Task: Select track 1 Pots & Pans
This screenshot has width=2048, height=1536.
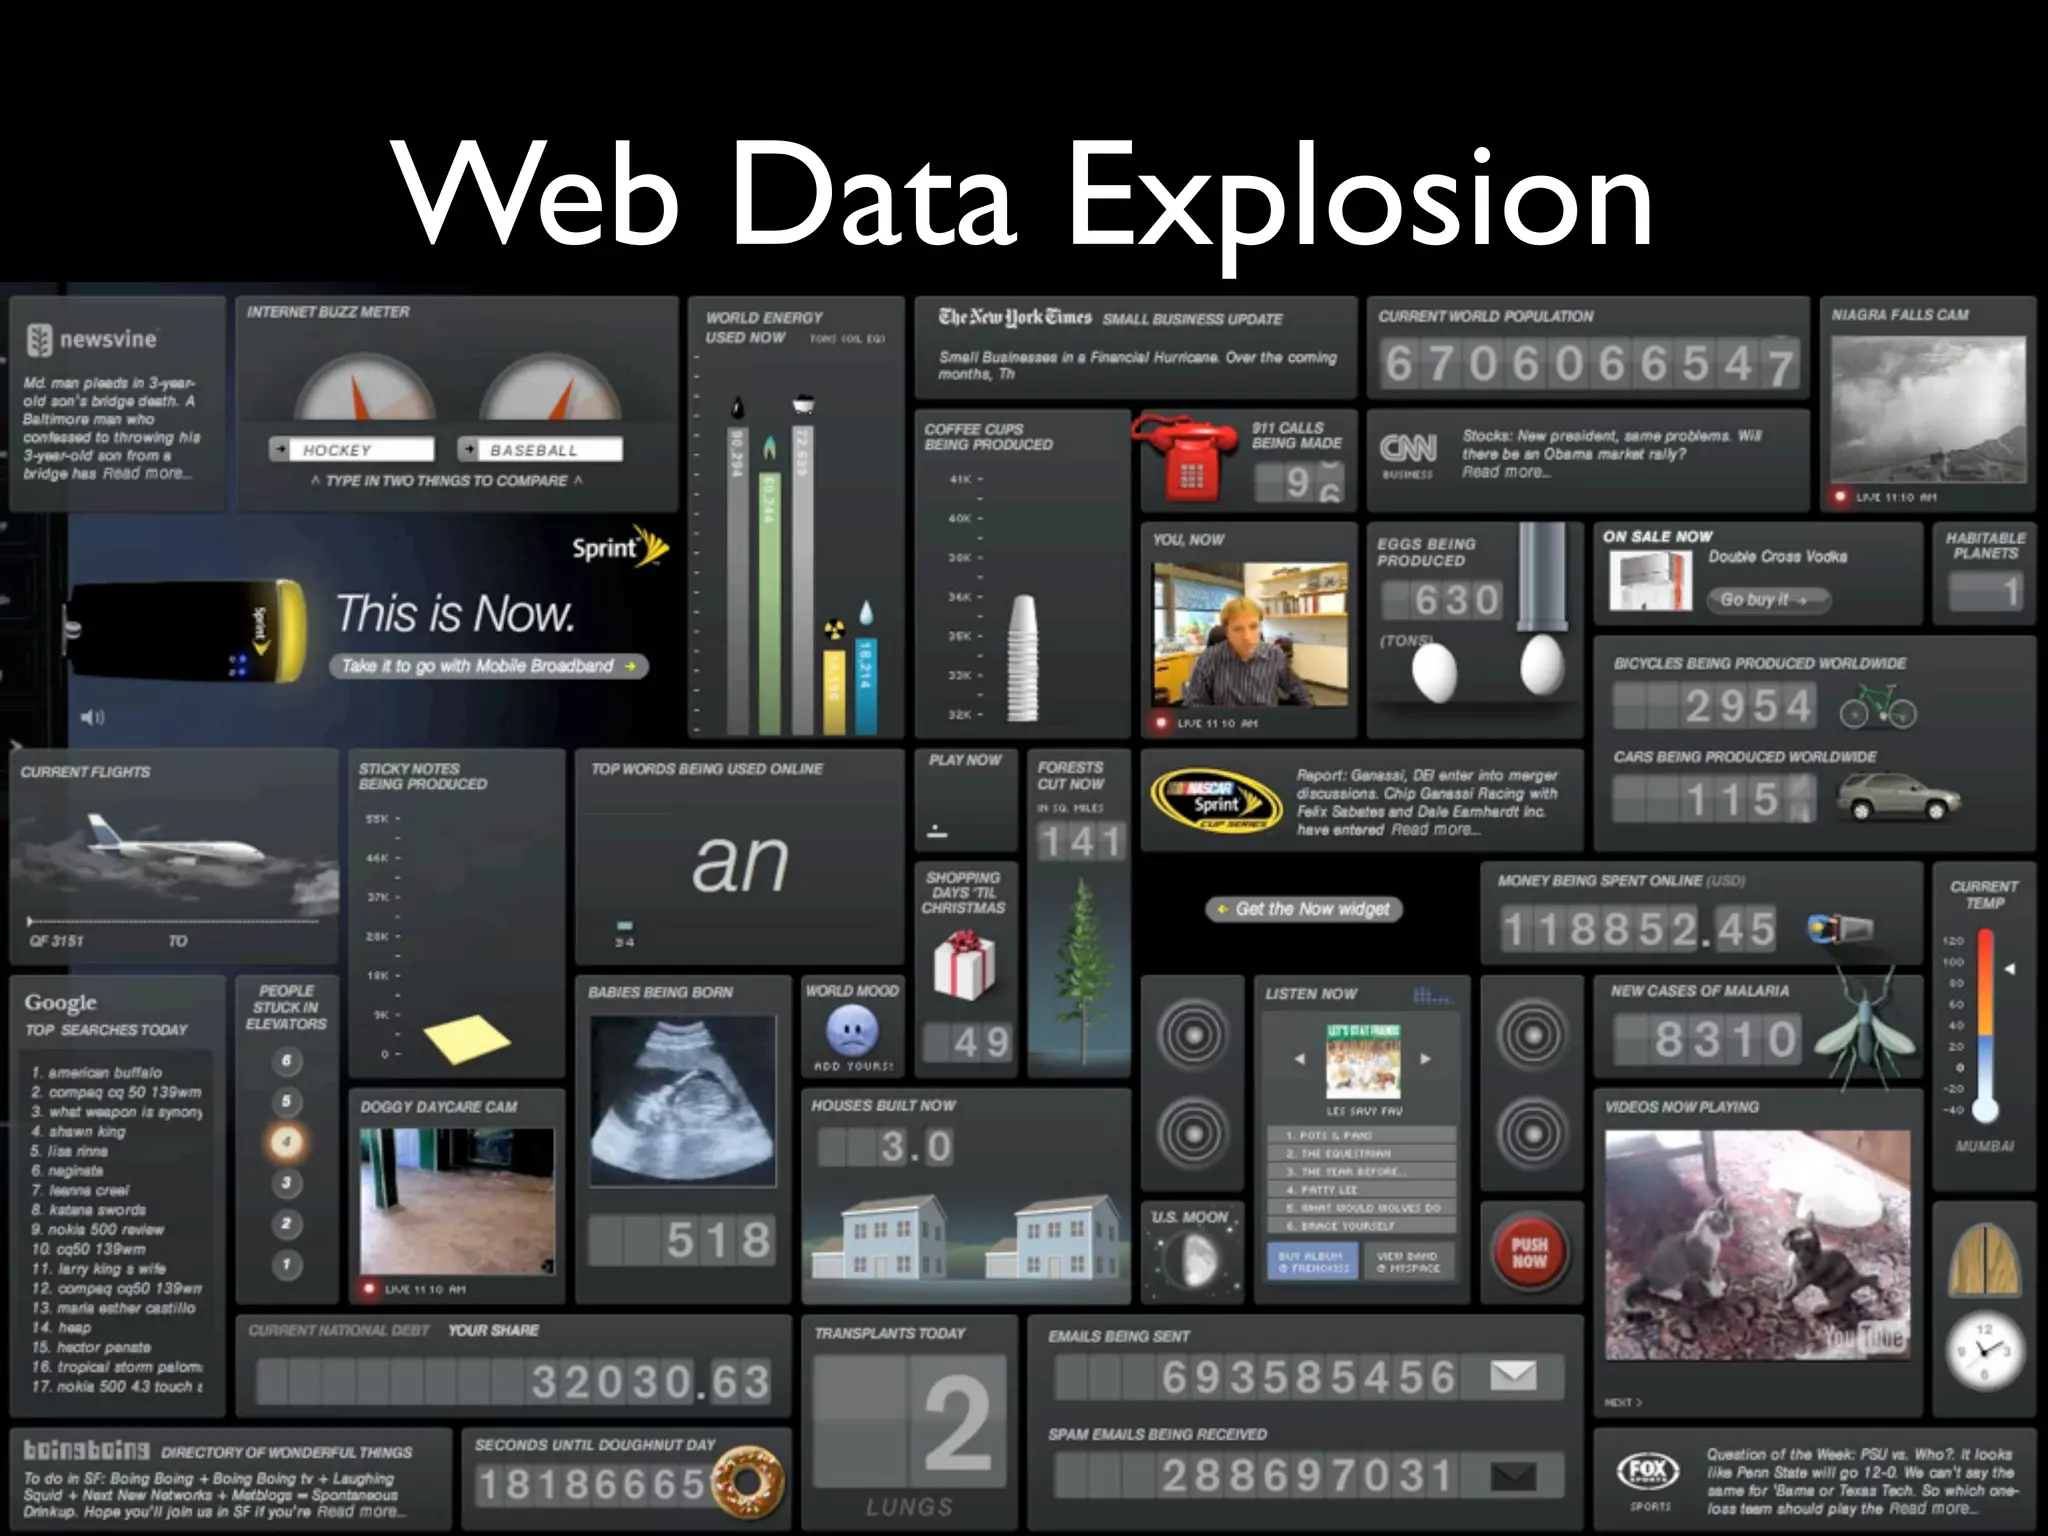Action: pyautogui.click(x=1361, y=1135)
